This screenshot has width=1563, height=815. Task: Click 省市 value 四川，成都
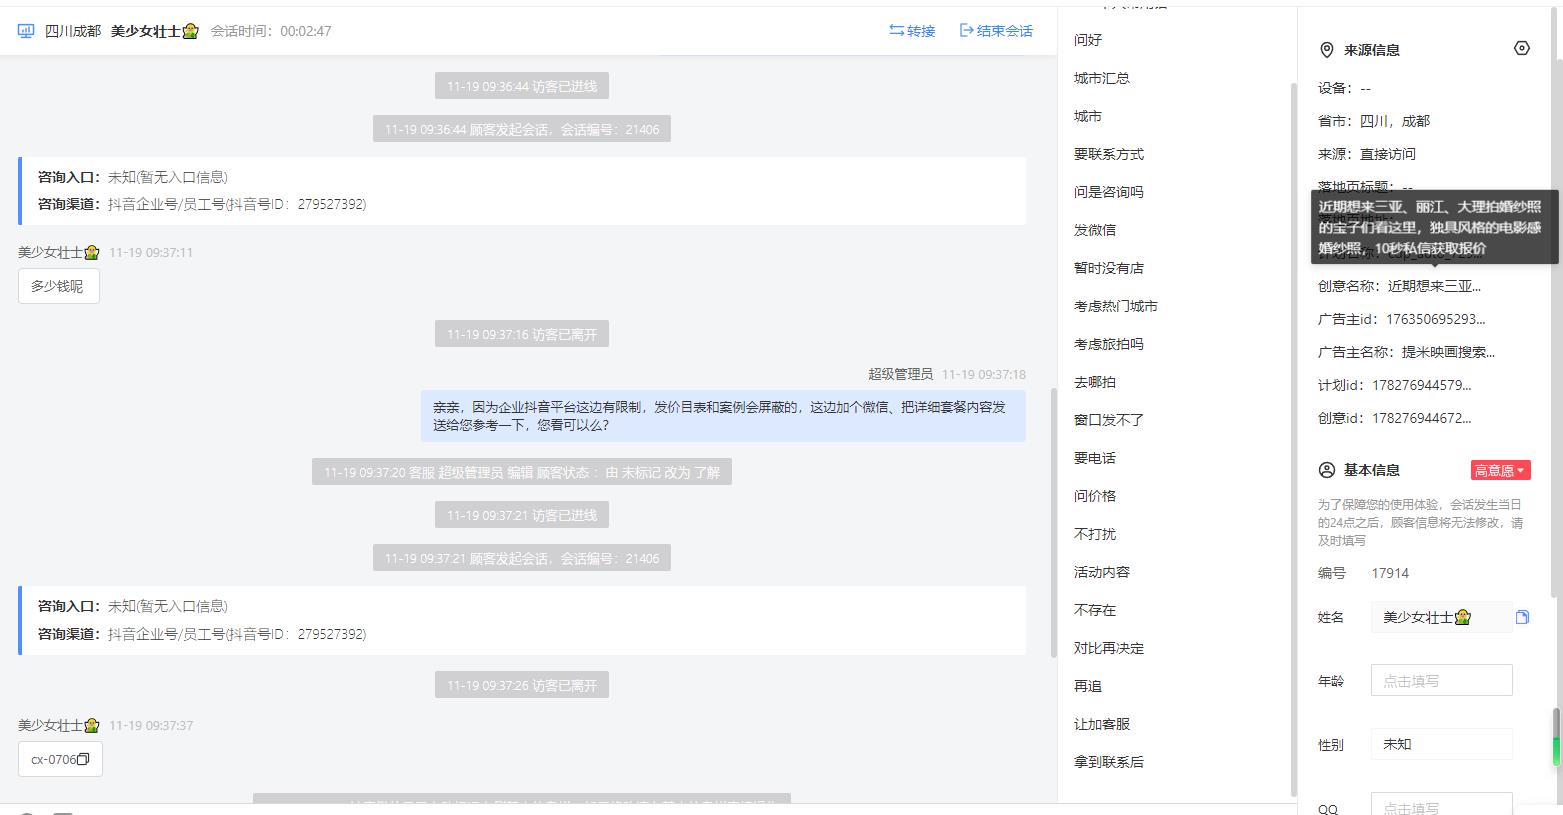[1395, 121]
